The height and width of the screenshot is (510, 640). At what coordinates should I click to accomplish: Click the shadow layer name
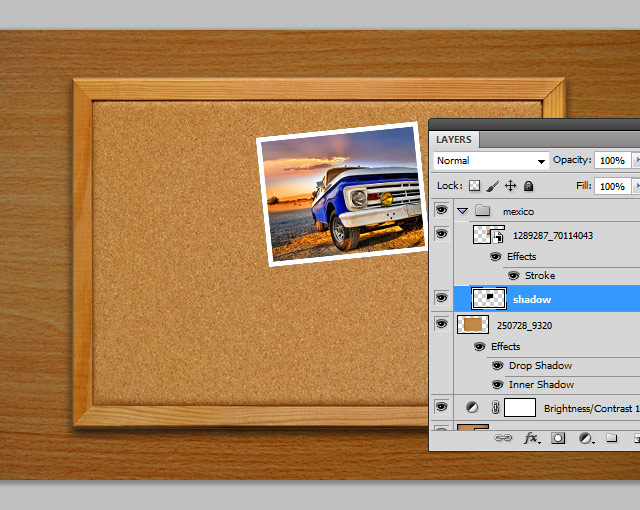[x=532, y=299]
